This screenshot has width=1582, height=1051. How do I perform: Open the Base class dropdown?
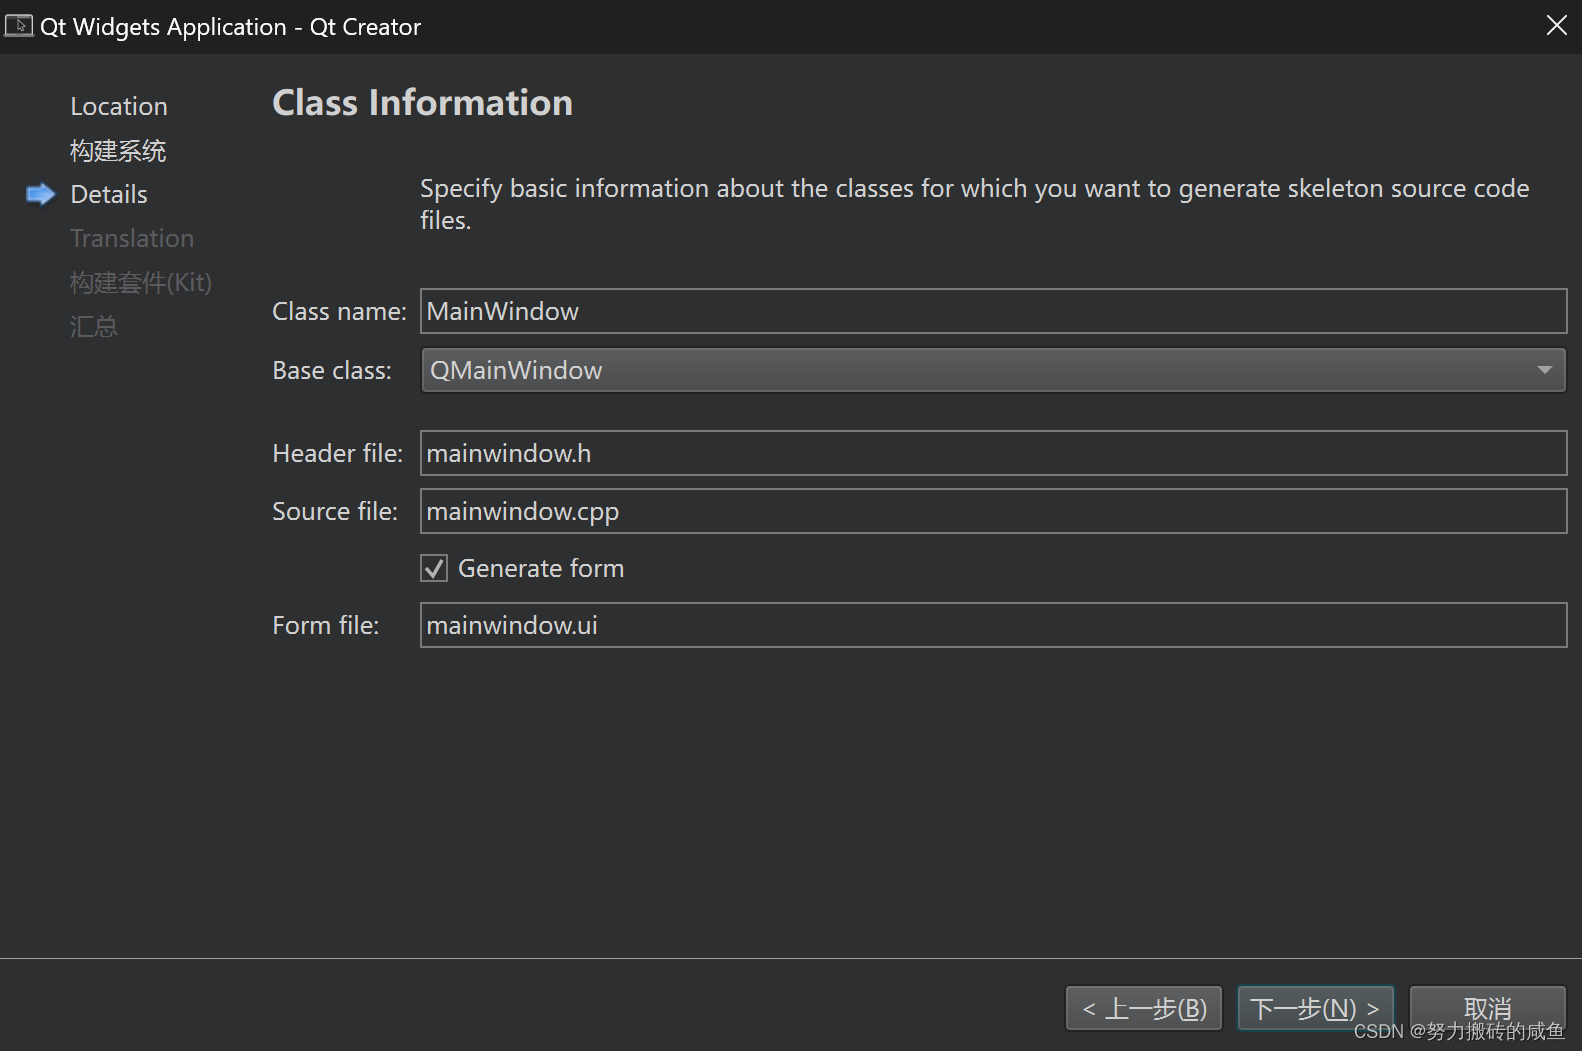click(x=993, y=370)
